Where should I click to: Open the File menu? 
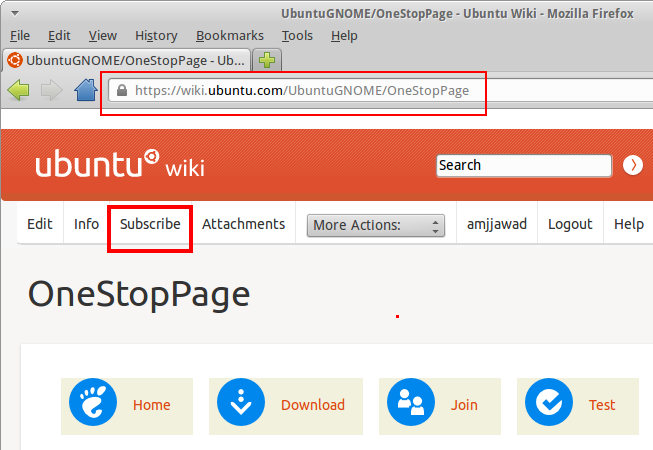pyautogui.click(x=20, y=36)
